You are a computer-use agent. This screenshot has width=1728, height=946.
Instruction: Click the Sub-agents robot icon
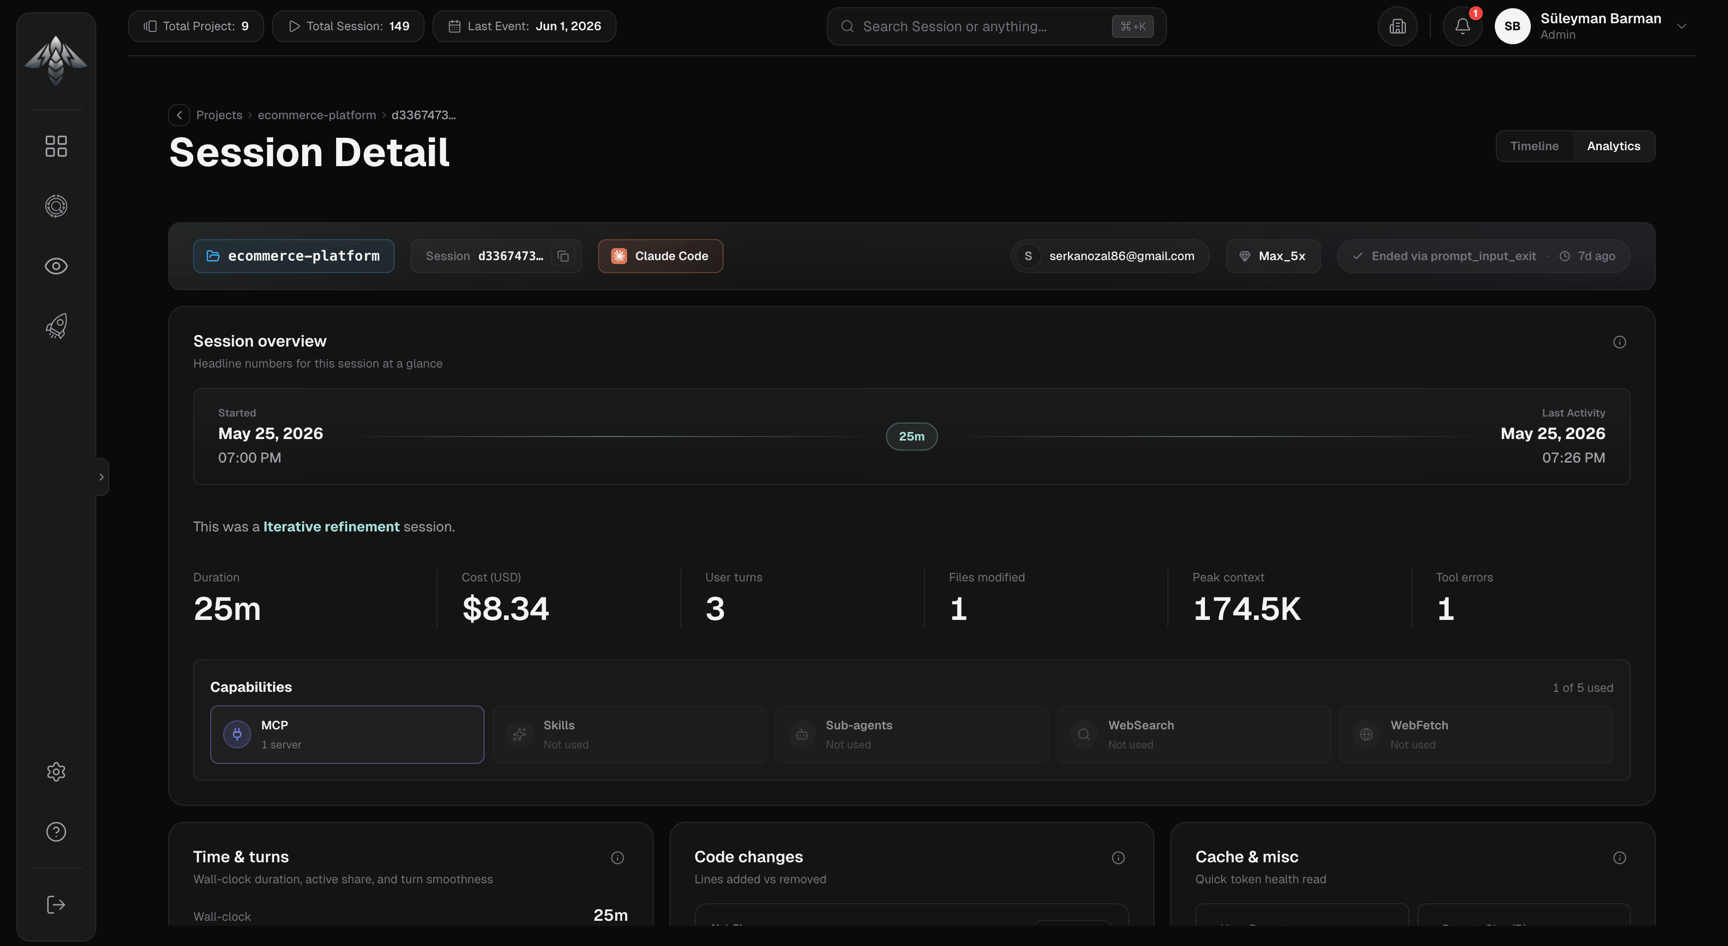(801, 734)
